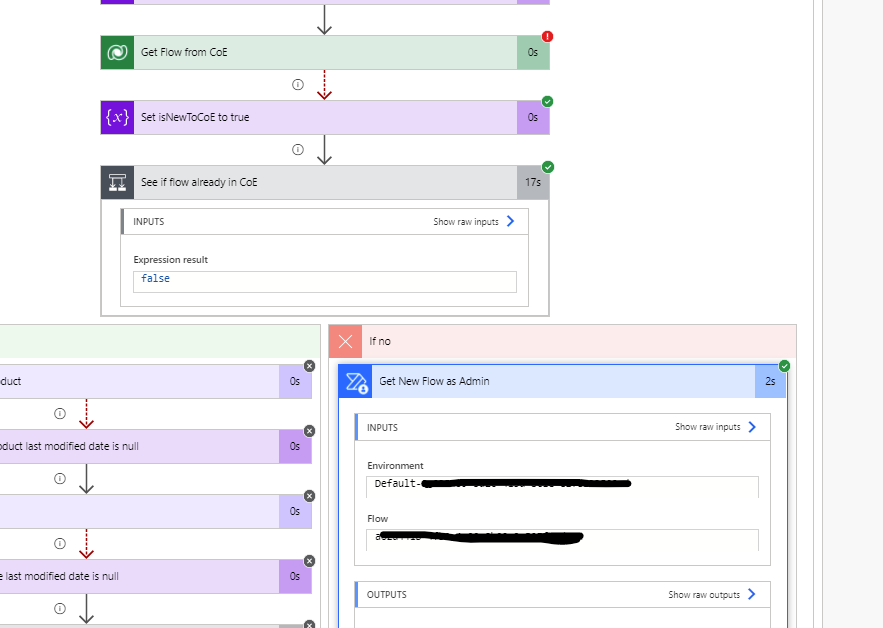Click the green success checkmark on Set isNewToCoE

point(549,99)
